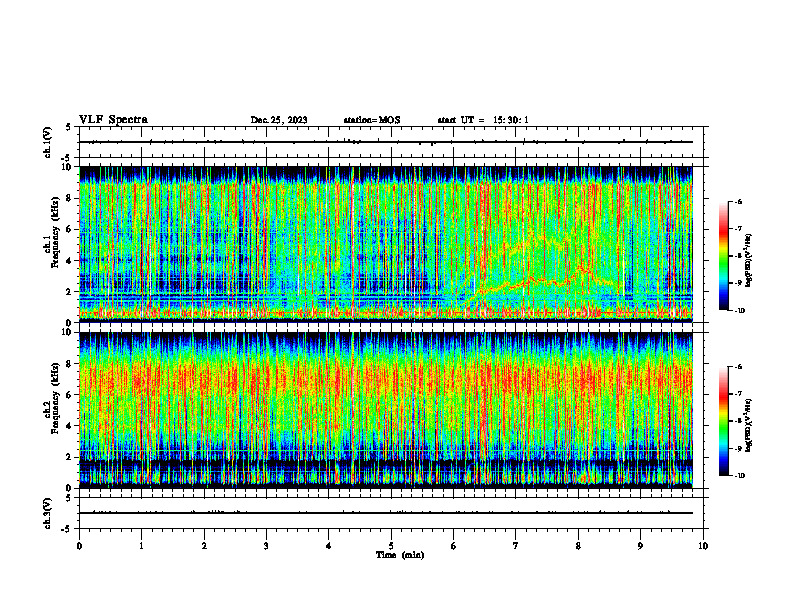Select the "start UT = 15:30:1" text
This screenshot has width=792, height=612.
[483, 120]
